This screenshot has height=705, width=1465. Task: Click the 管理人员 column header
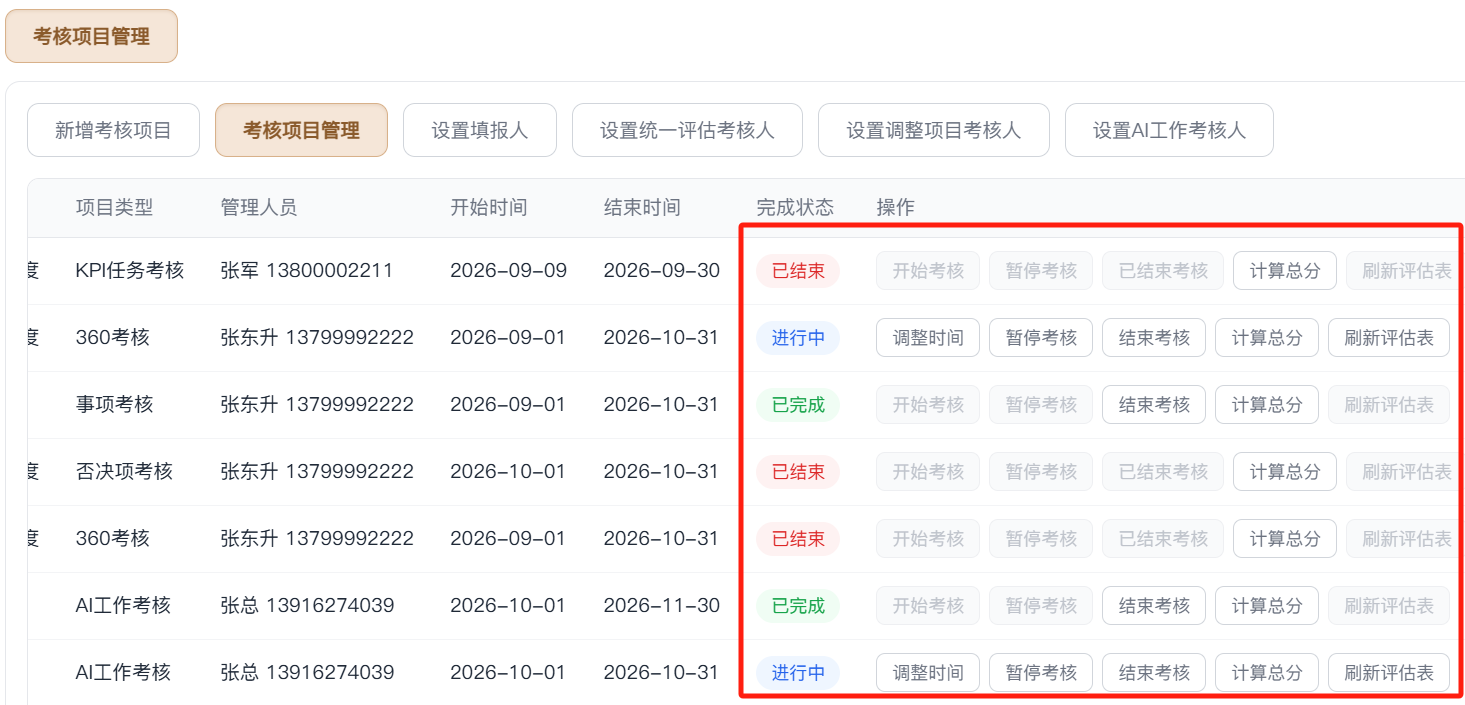click(258, 207)
